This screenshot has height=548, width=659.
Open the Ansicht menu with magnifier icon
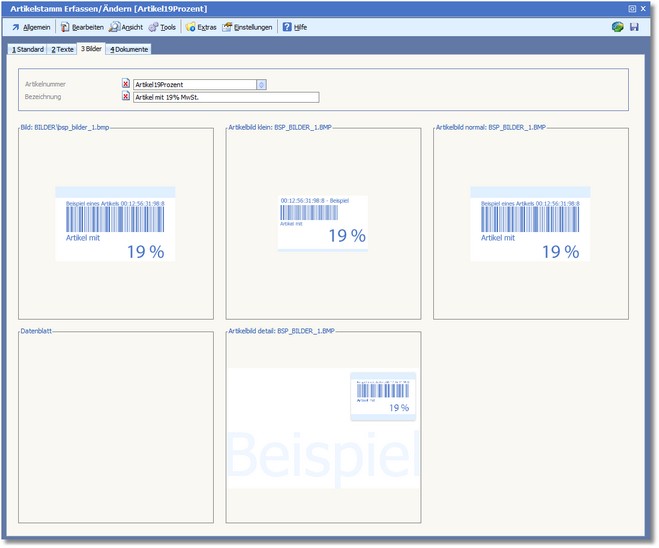pyautogui.click(x=127, y=27)
